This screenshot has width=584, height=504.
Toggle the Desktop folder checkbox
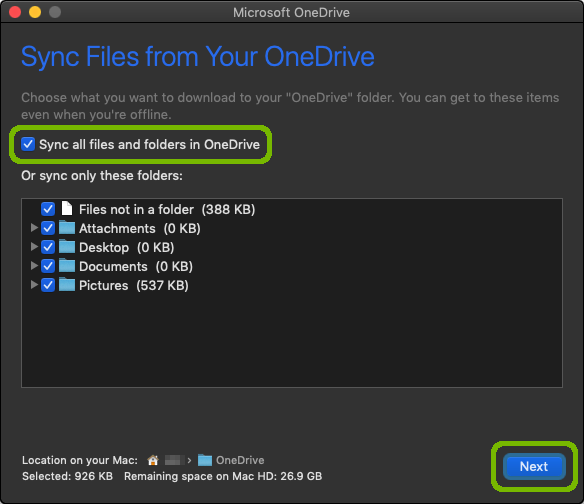[48, 247]
